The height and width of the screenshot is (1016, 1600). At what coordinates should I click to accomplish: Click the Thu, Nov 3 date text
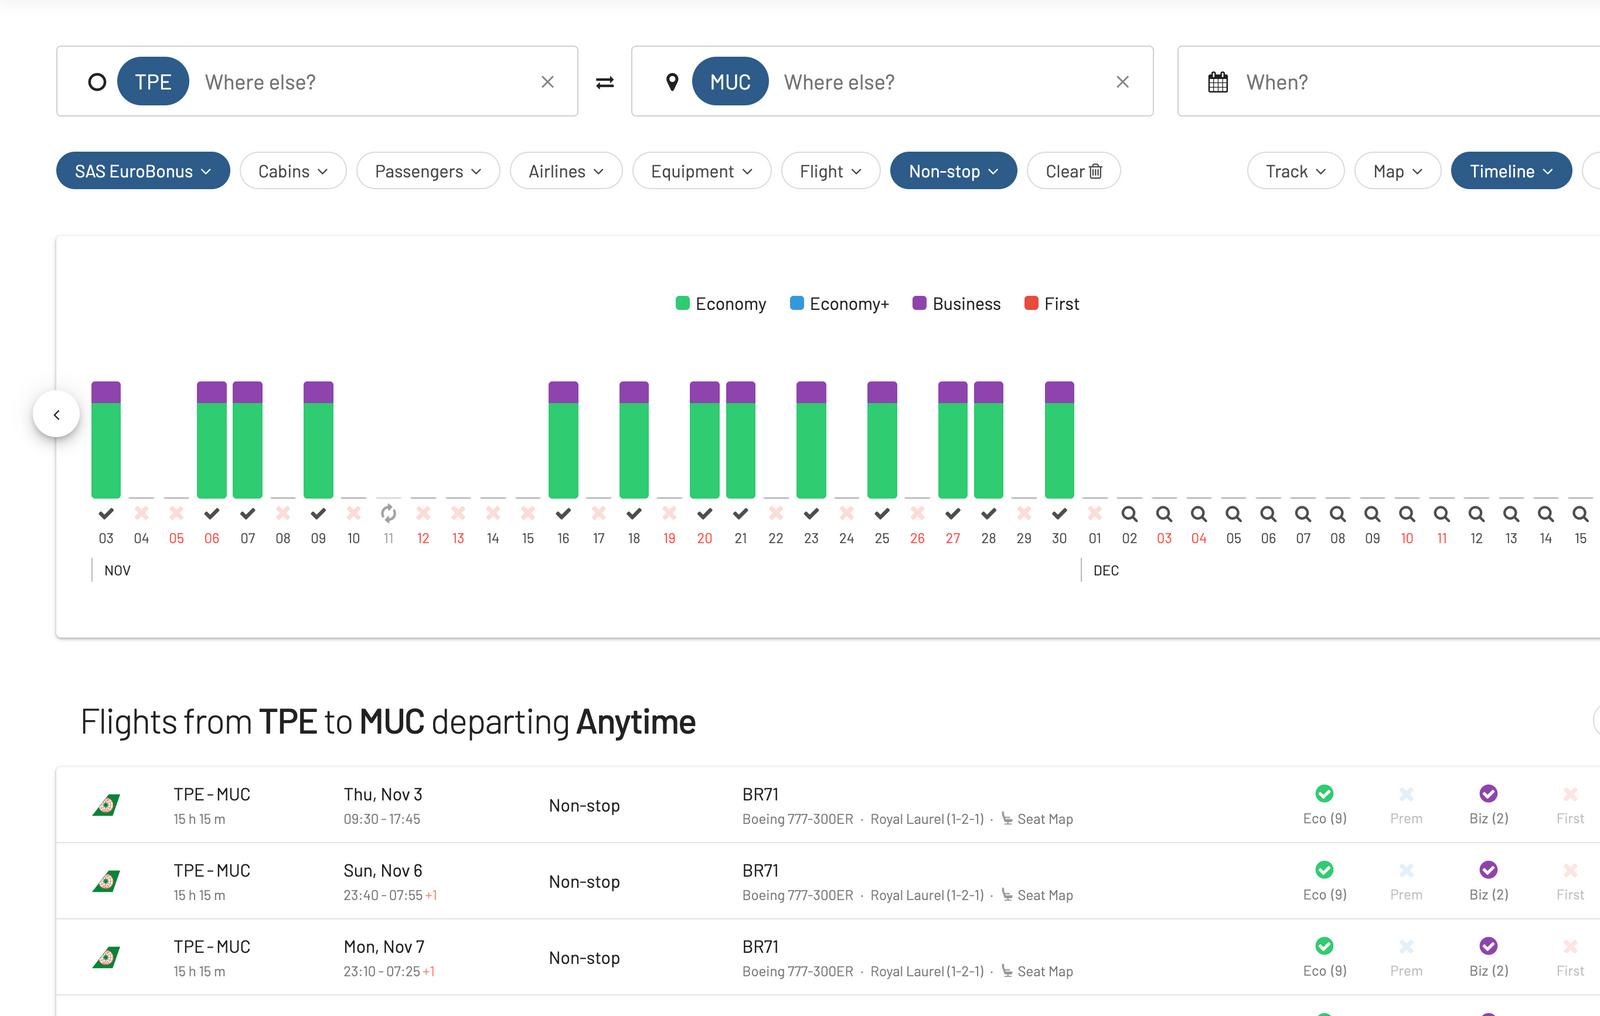click(x=383, y=794)
